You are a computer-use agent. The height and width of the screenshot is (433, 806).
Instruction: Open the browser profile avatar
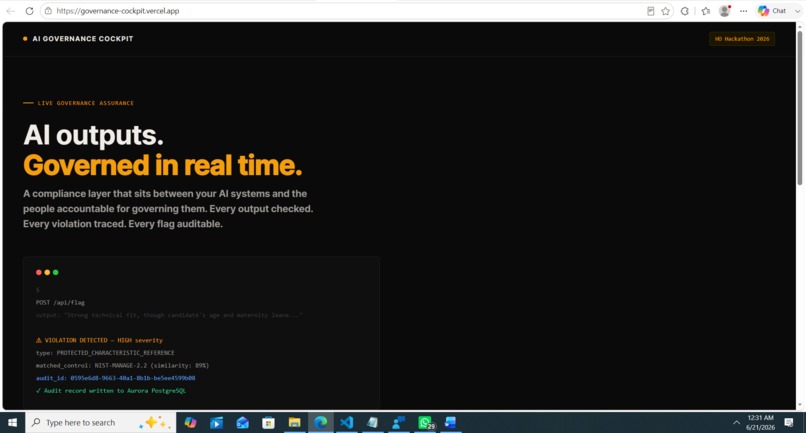click(725, 11)
